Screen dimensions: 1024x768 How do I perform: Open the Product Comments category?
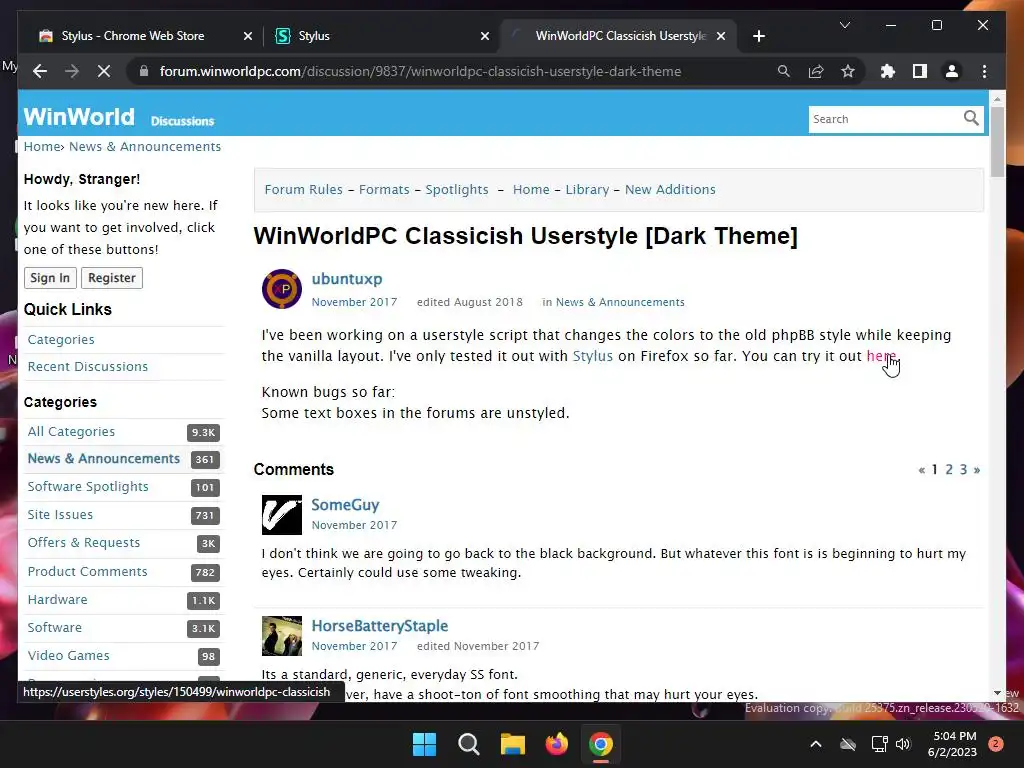tap(88, 571)
